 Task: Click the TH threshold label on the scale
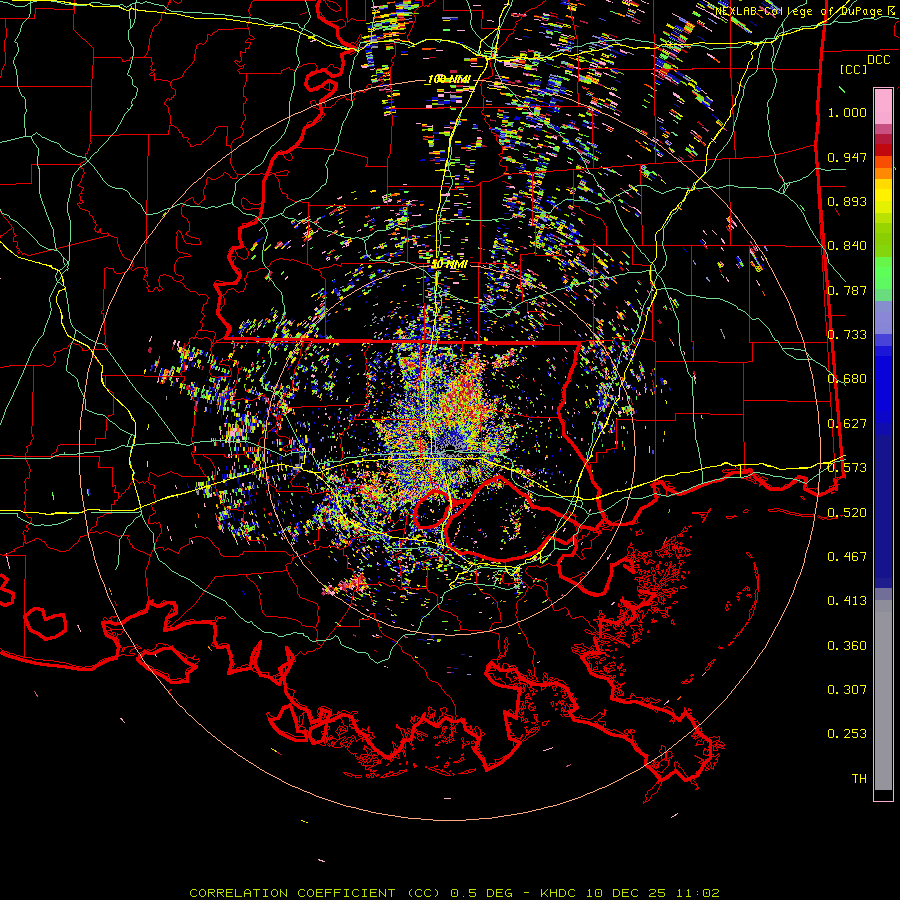(x=859, y=779)
